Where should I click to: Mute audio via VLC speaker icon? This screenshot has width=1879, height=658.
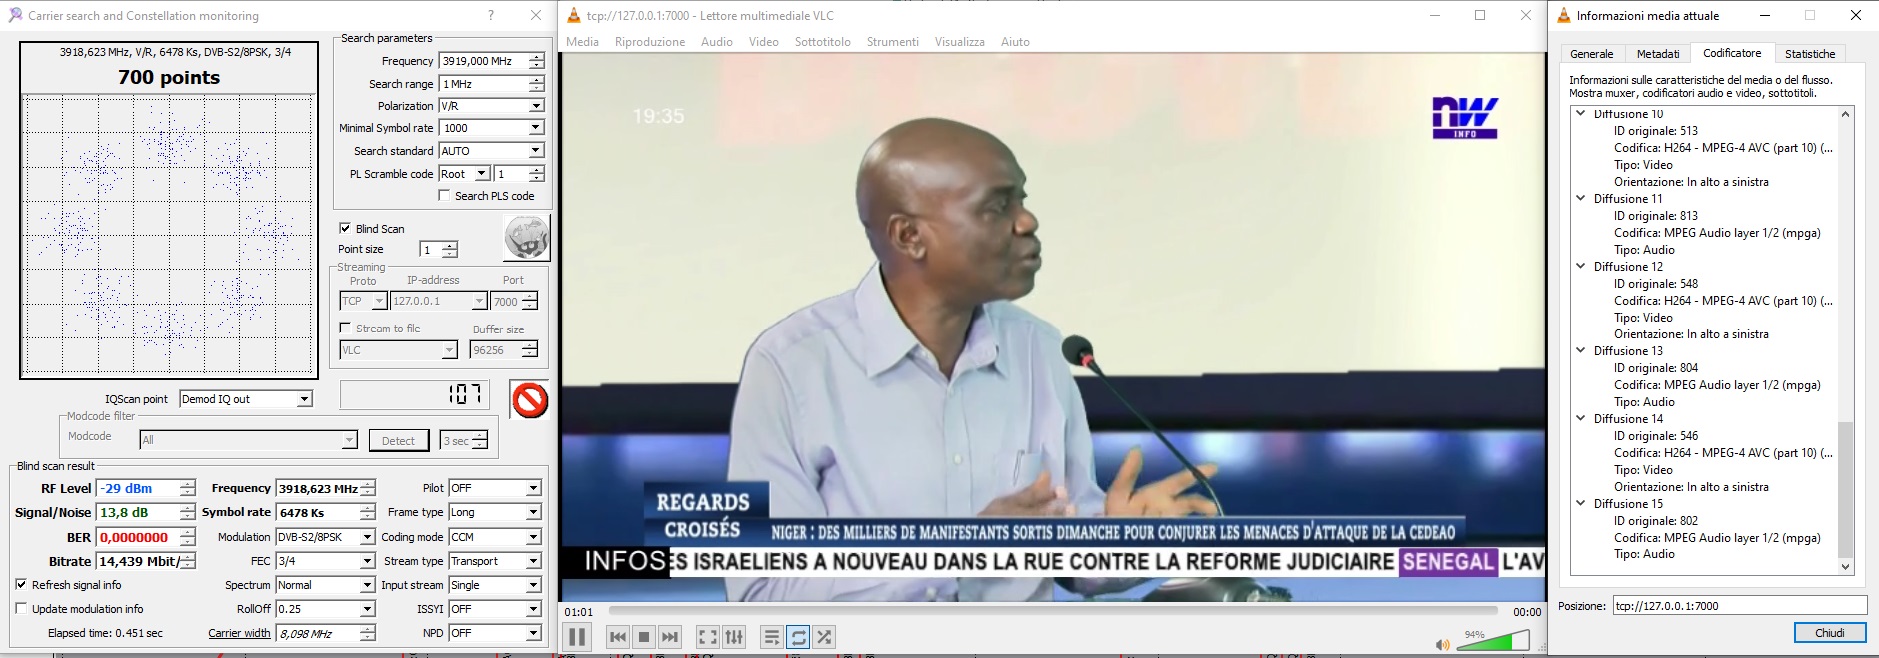1442,645
